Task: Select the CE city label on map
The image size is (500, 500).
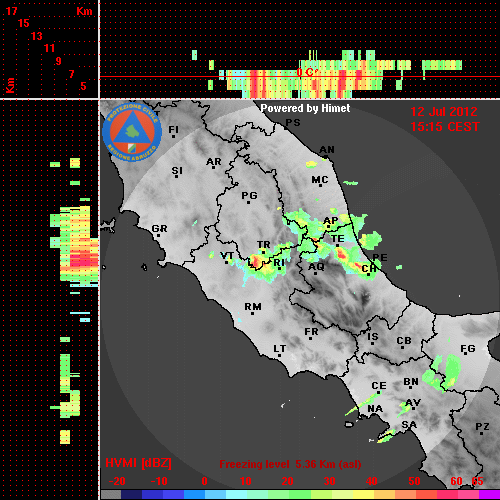Action: (379, 386)
